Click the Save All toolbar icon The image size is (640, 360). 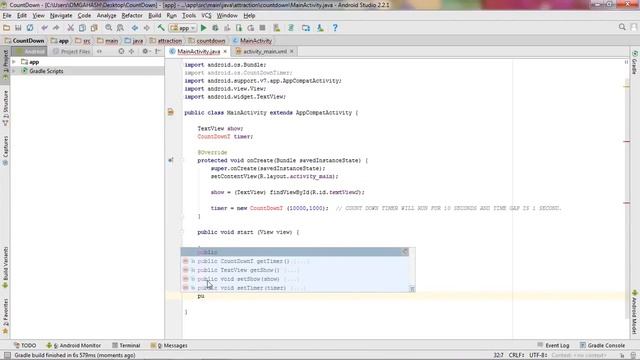(x=18, y=28)
